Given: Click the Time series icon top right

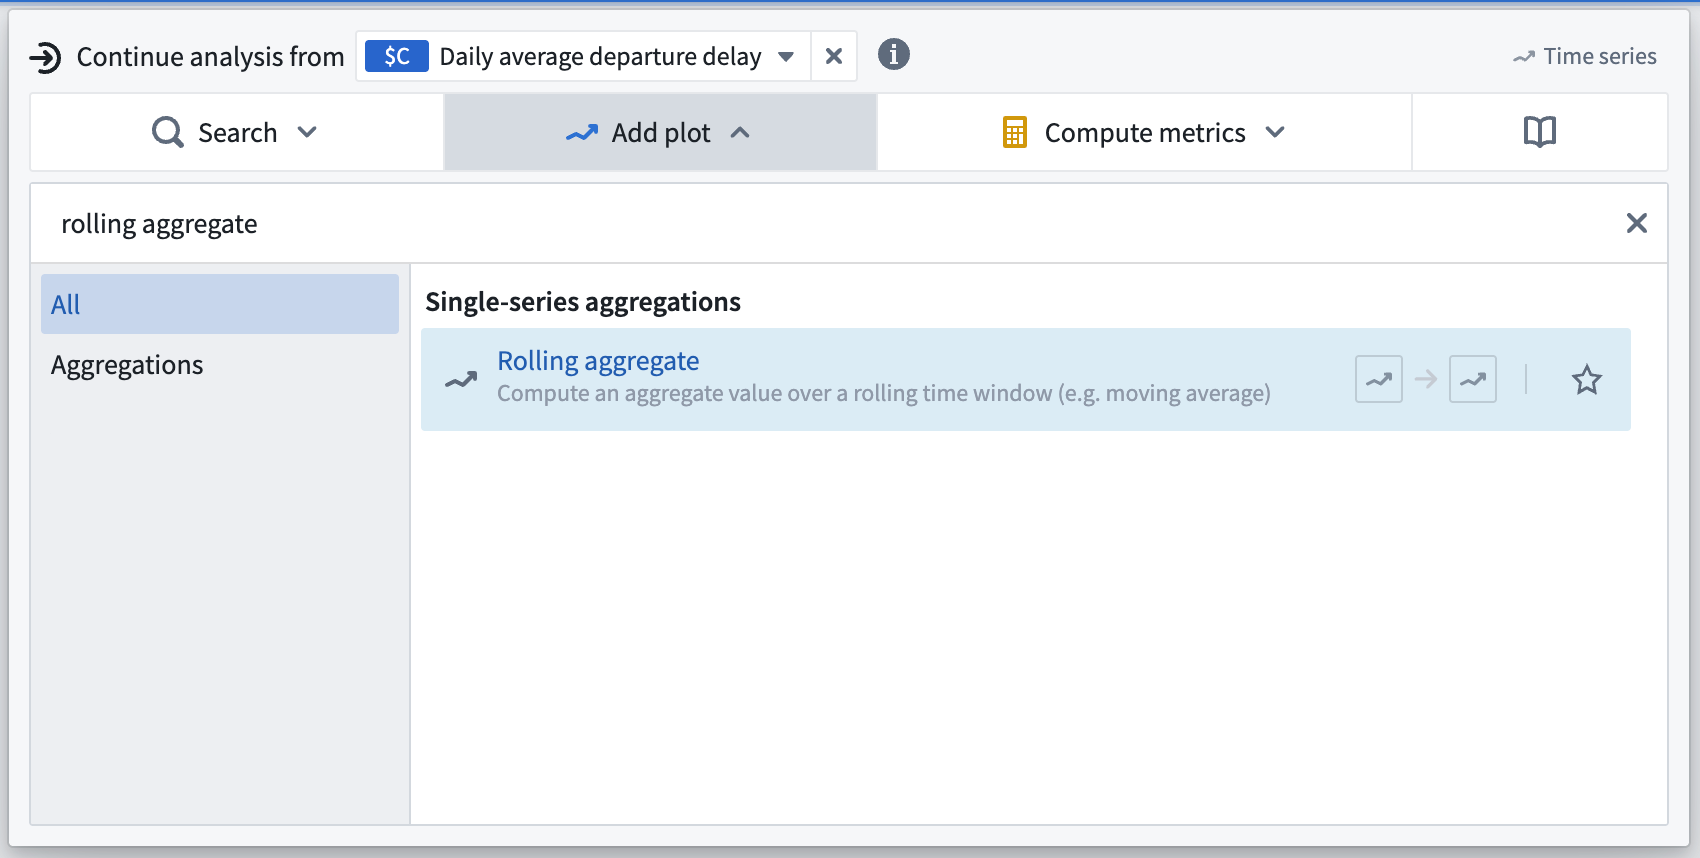Looking at the screenshot, I should (x=1522, y=56).
